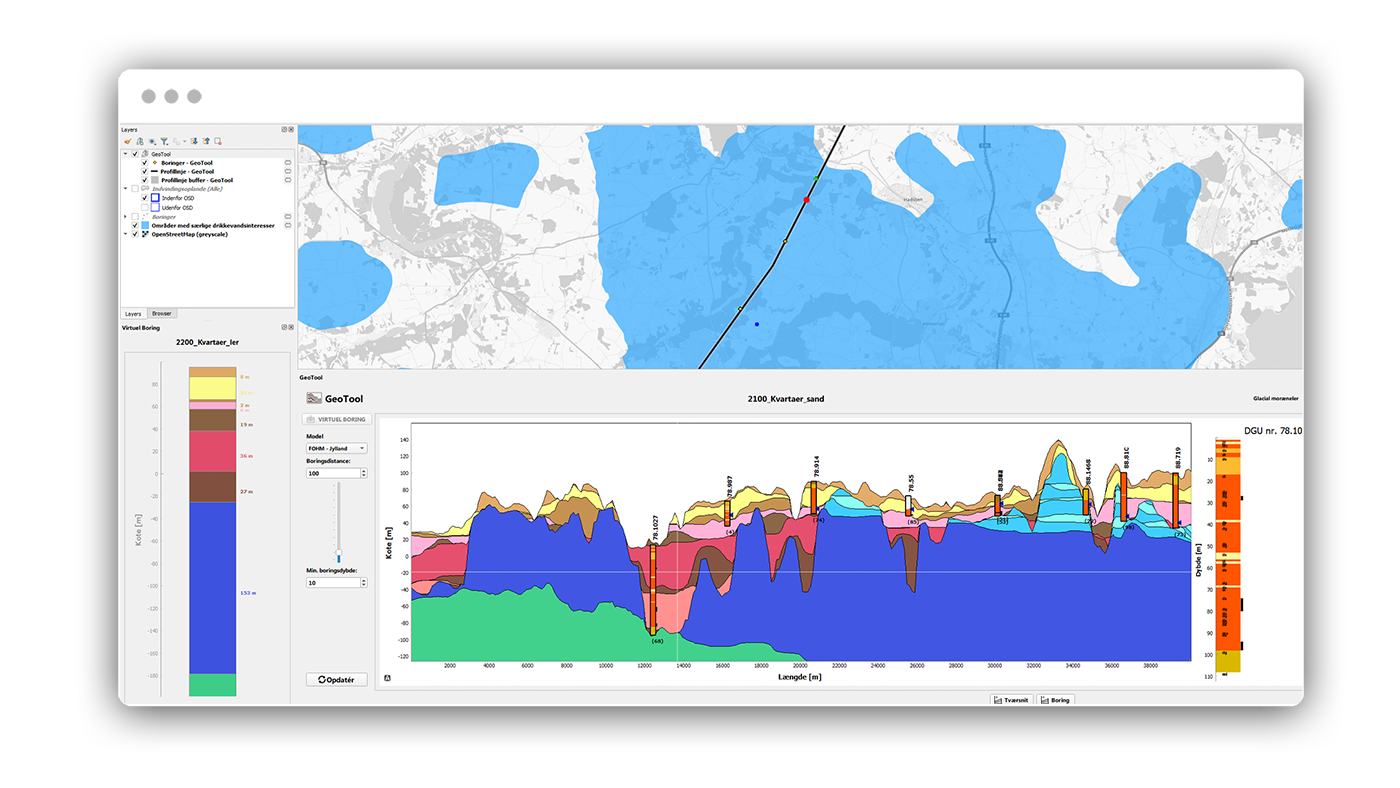
Task: Switch to the Browser tab
Action: pos(162,313)
